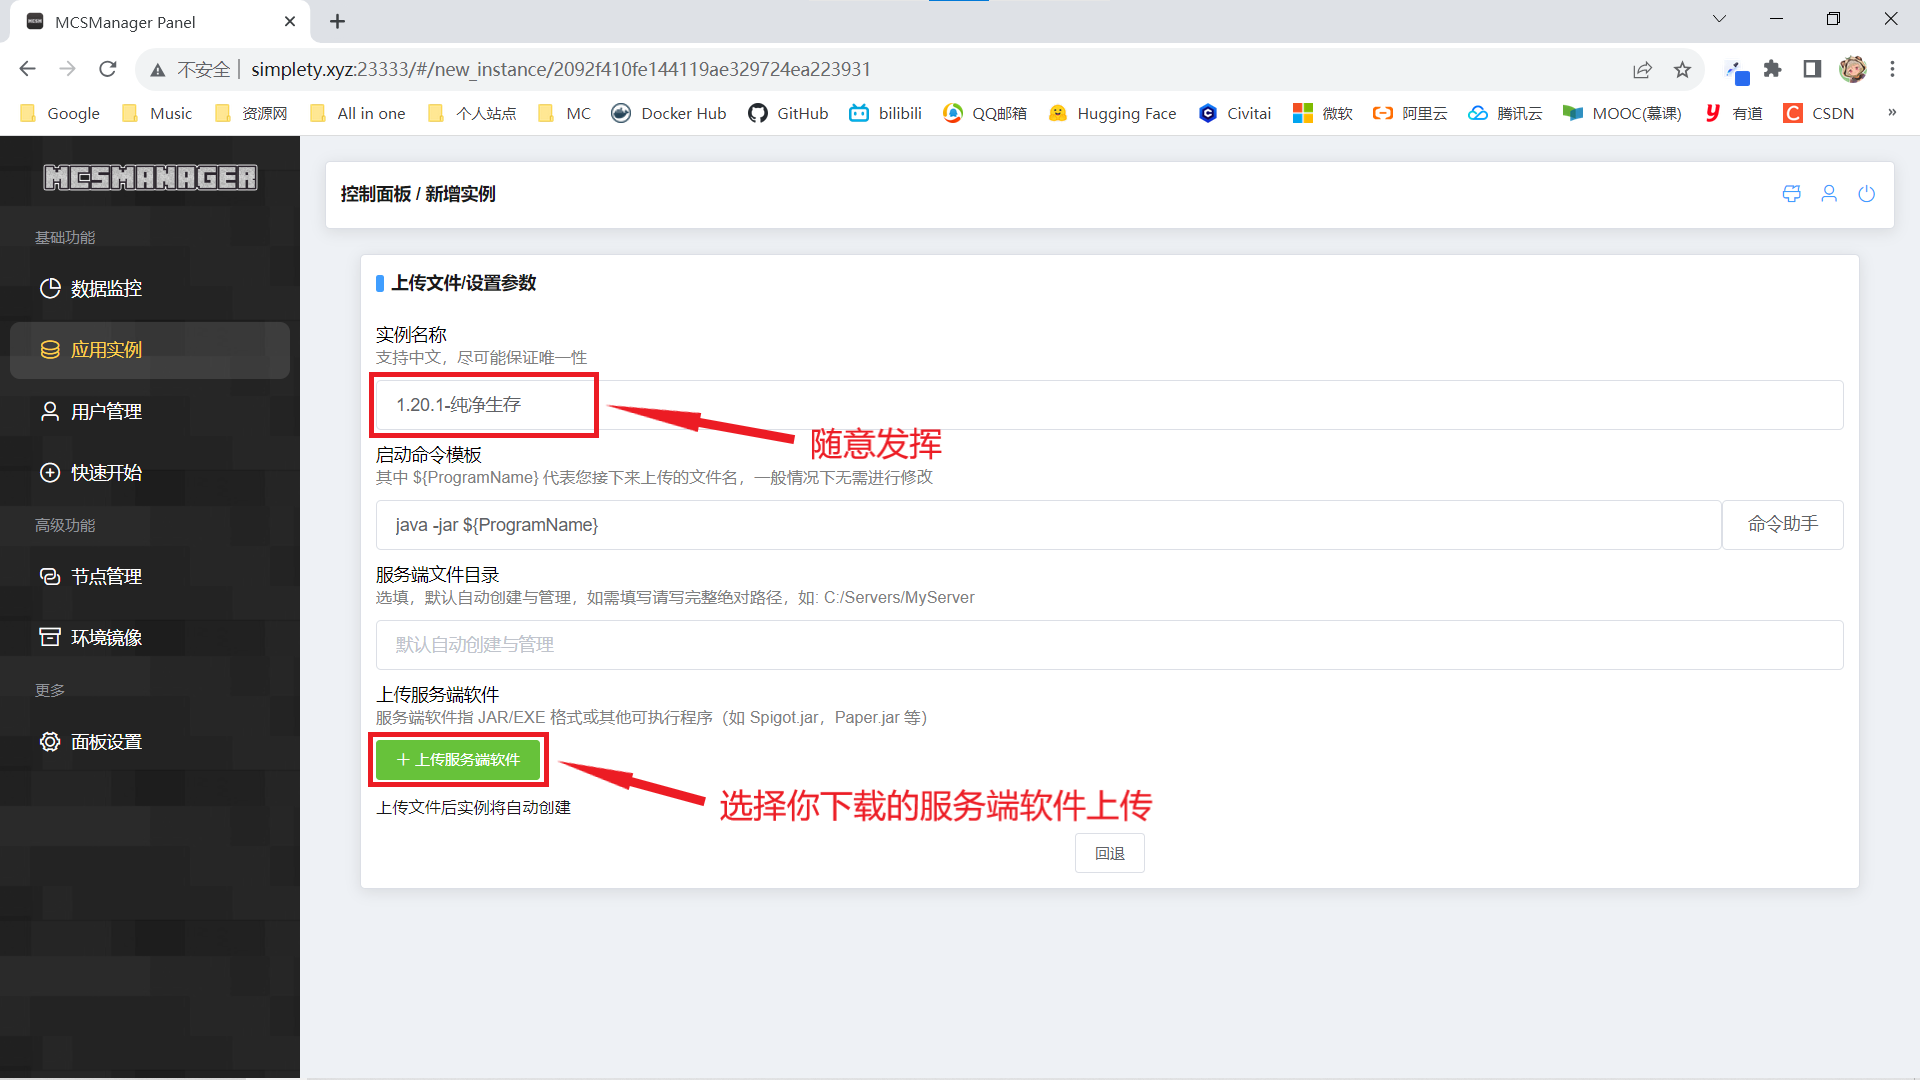Open 环境镜像 in sidebar
Viewport: 1920px width, 1080px height.
[x=106, y=637]
